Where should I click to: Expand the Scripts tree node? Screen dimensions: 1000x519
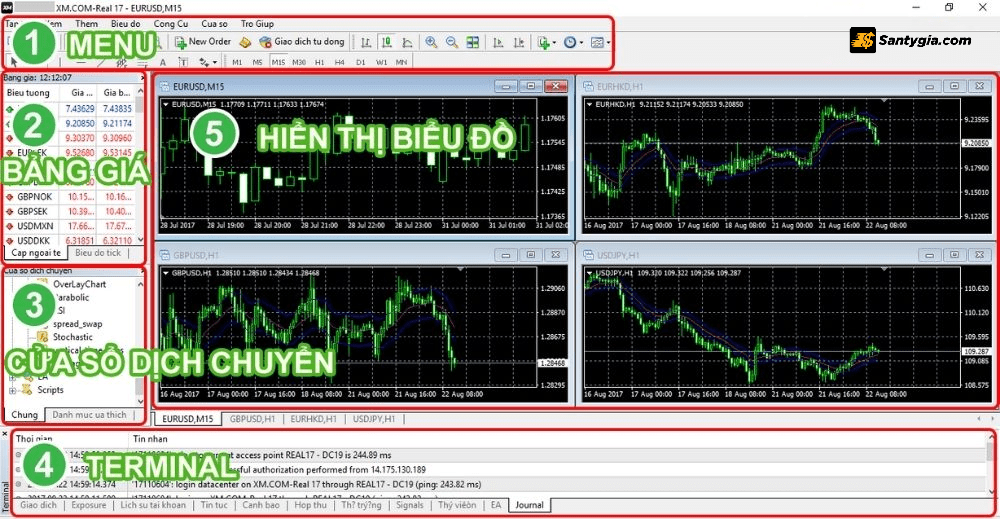[12, 390]
